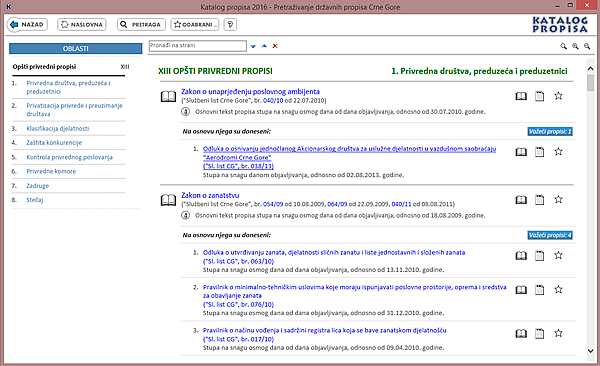
Task: Click info icon under 'Zakon o zanatstvu'
Action: pos(185,216)
